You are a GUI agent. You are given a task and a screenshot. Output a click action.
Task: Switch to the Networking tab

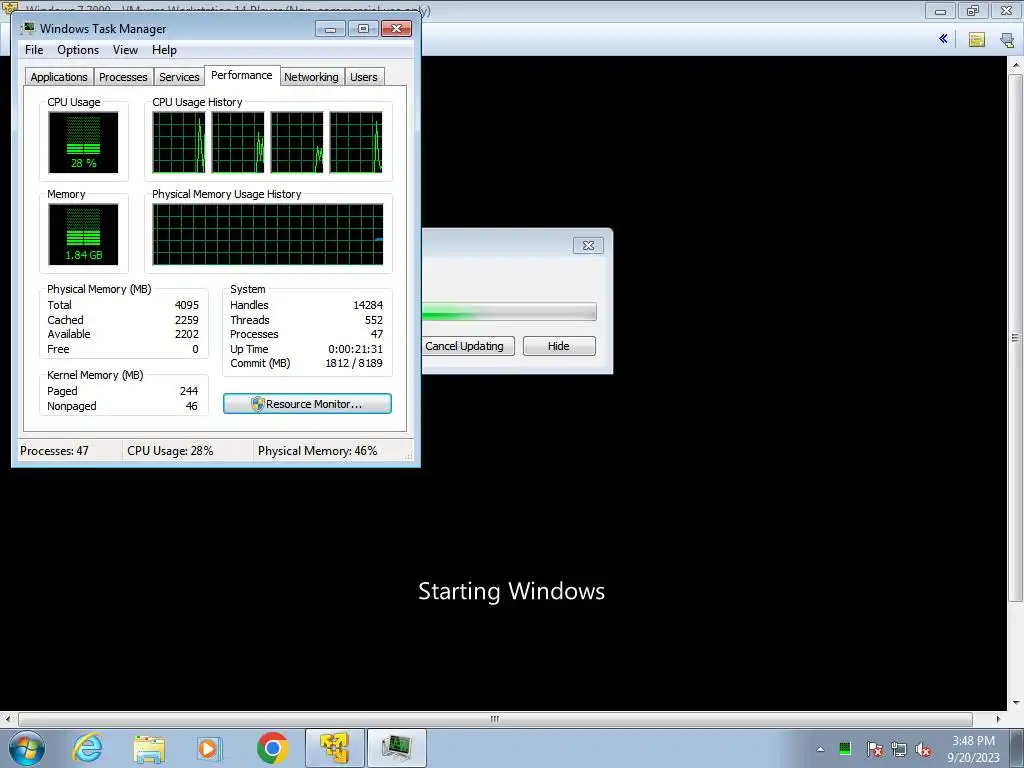pos(311,76)
